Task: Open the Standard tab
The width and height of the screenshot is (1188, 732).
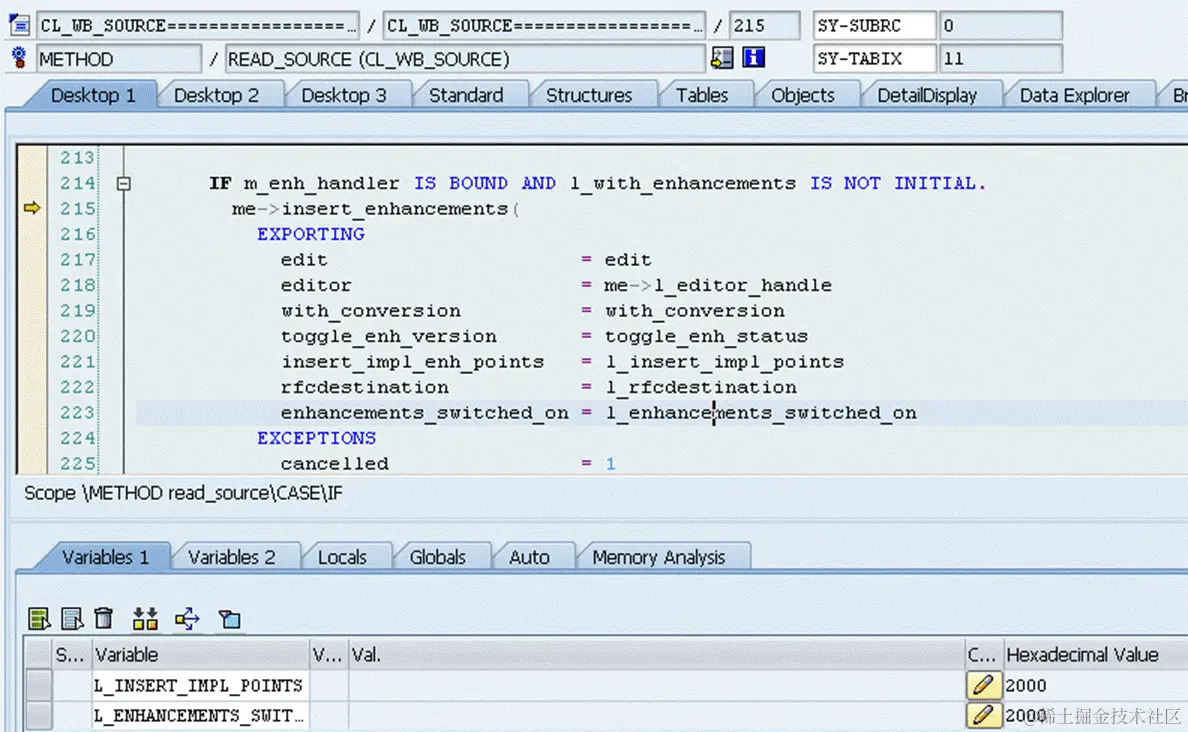Action: pyautogui.click(x=466, y=95)
